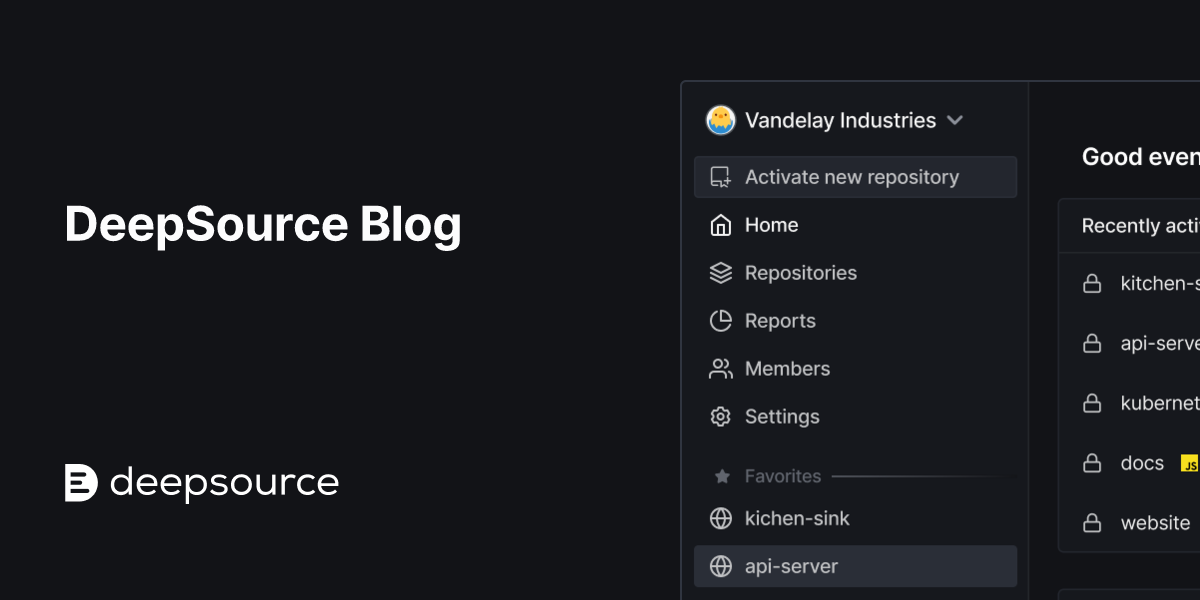
Task: Click the globe icon beside api-server
Action: 720,566
